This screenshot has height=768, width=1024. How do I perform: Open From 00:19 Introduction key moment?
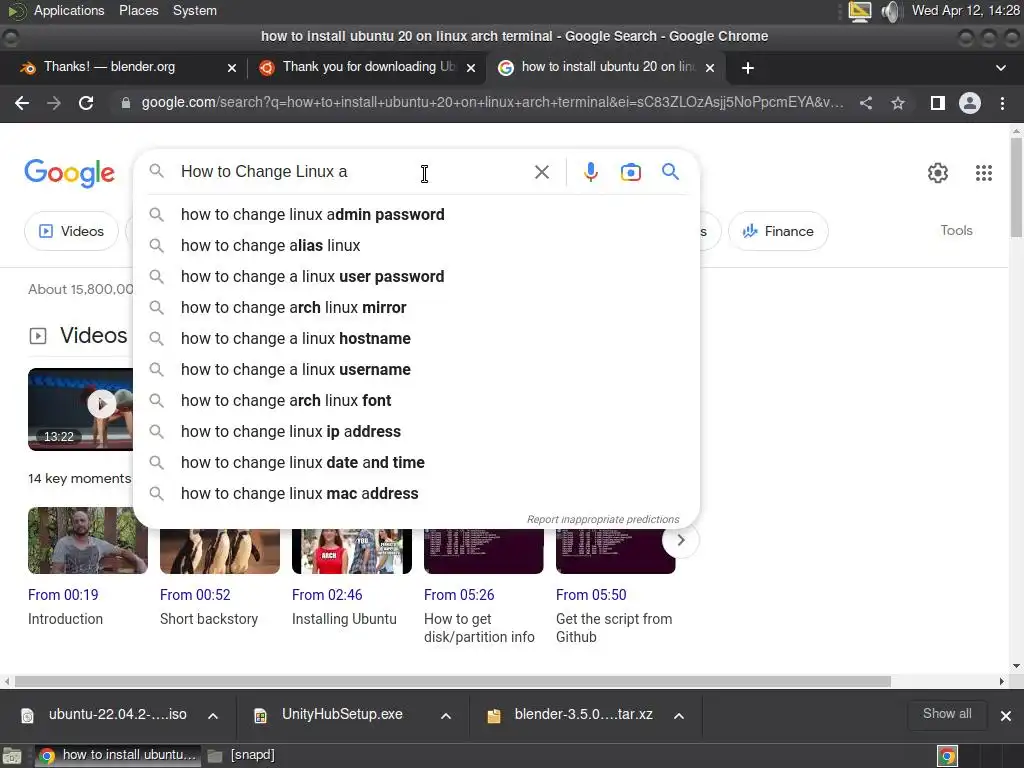tap(88, 567)
